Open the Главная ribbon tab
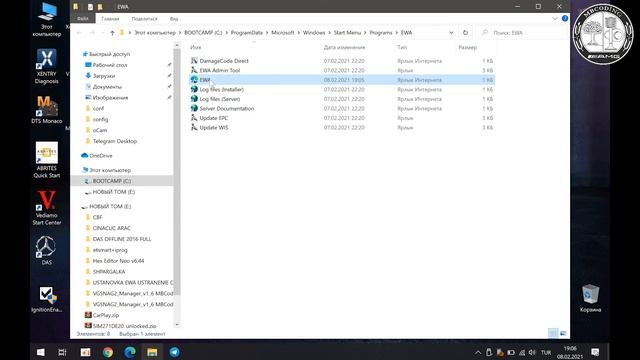The height and width of the screenshot is (360, 640). (x=110, y=19)
